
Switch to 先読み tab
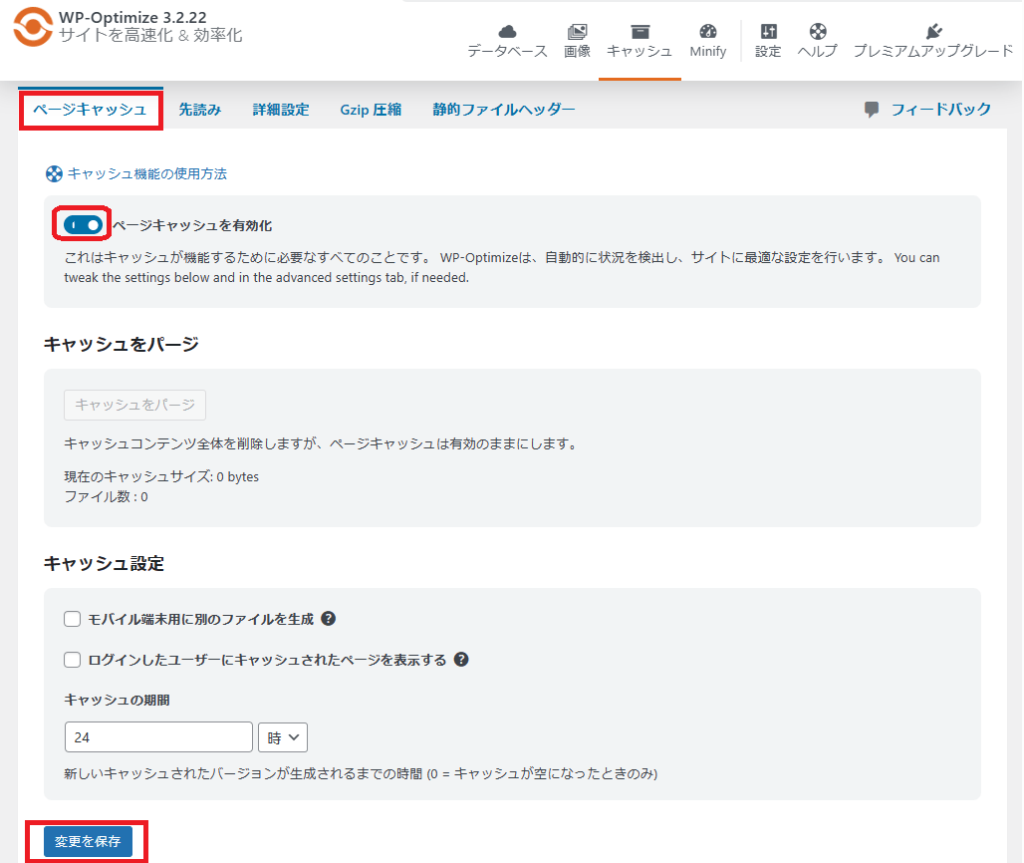tap(200, 110)
